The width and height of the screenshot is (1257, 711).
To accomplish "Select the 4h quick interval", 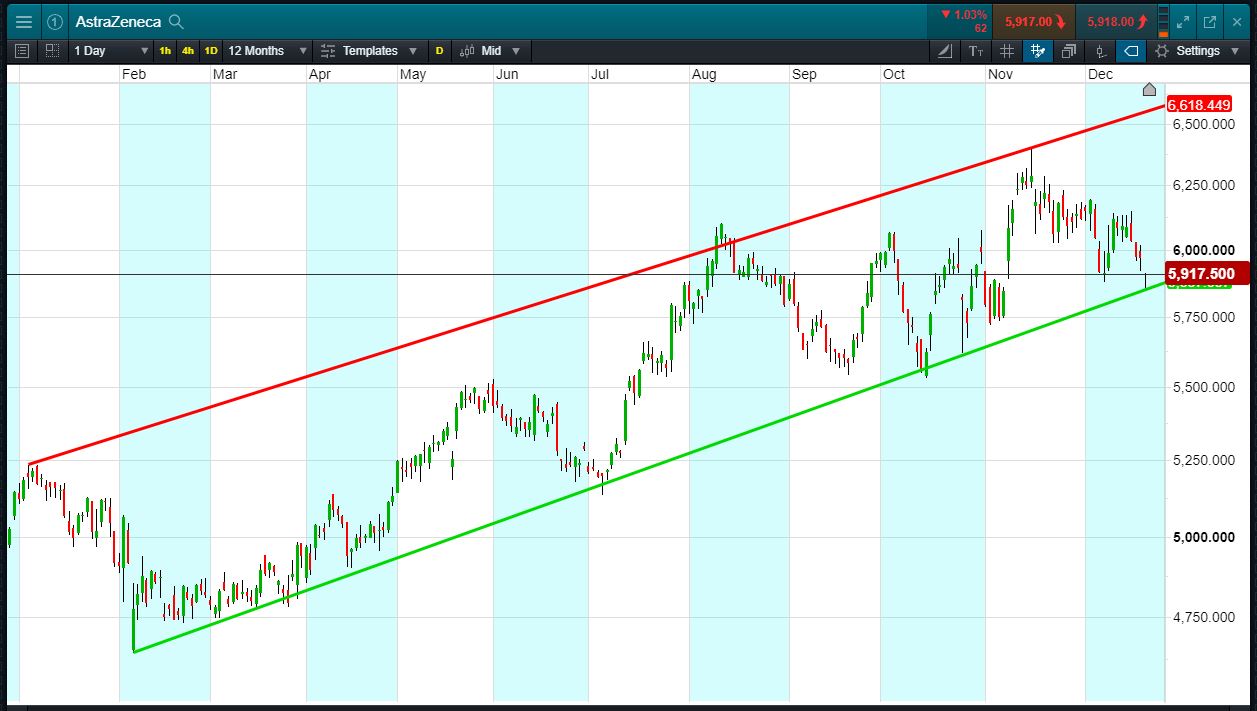I will pyautogui.click(x=188, y=50).
